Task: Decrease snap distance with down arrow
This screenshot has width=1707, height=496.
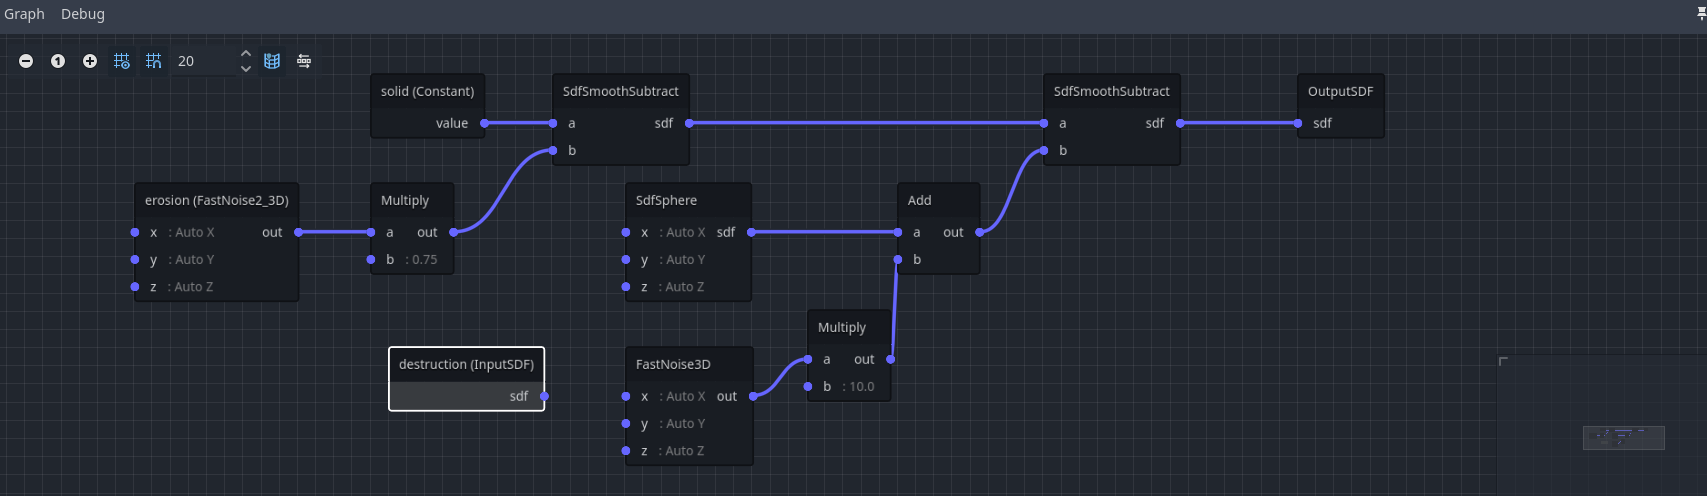Action: click(246, 68)
